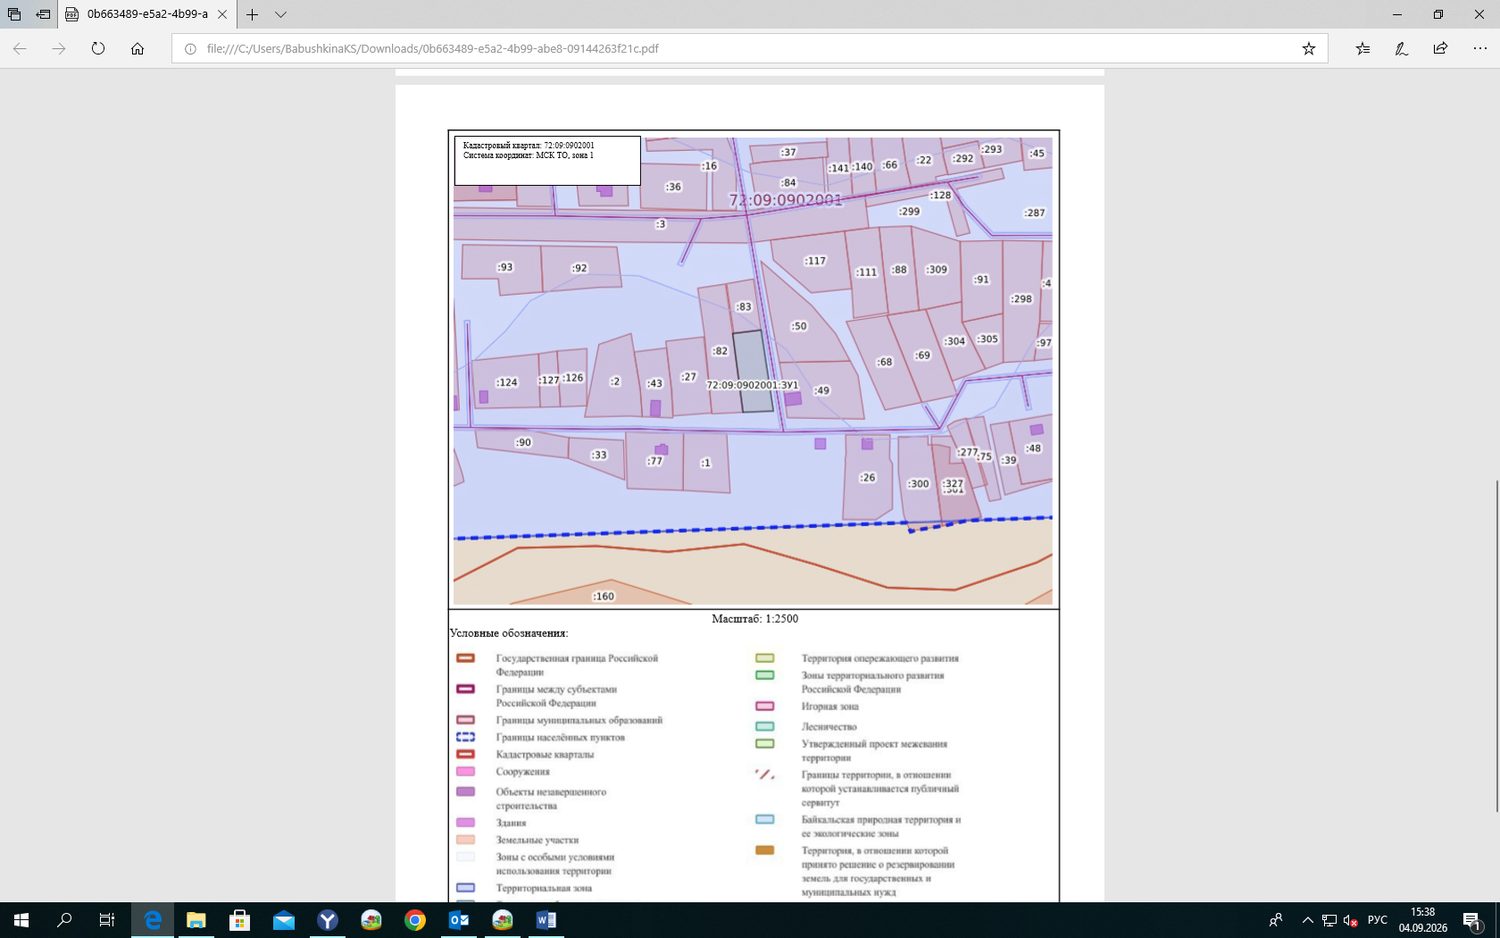The height and width of the screenshot is (938, 1500).
Task: Switch to Word on the taskbar
Action: 547,920
